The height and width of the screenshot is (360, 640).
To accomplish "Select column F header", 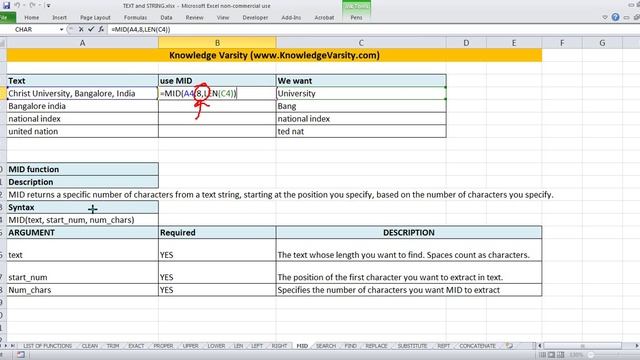I will [x=562, y=43].
